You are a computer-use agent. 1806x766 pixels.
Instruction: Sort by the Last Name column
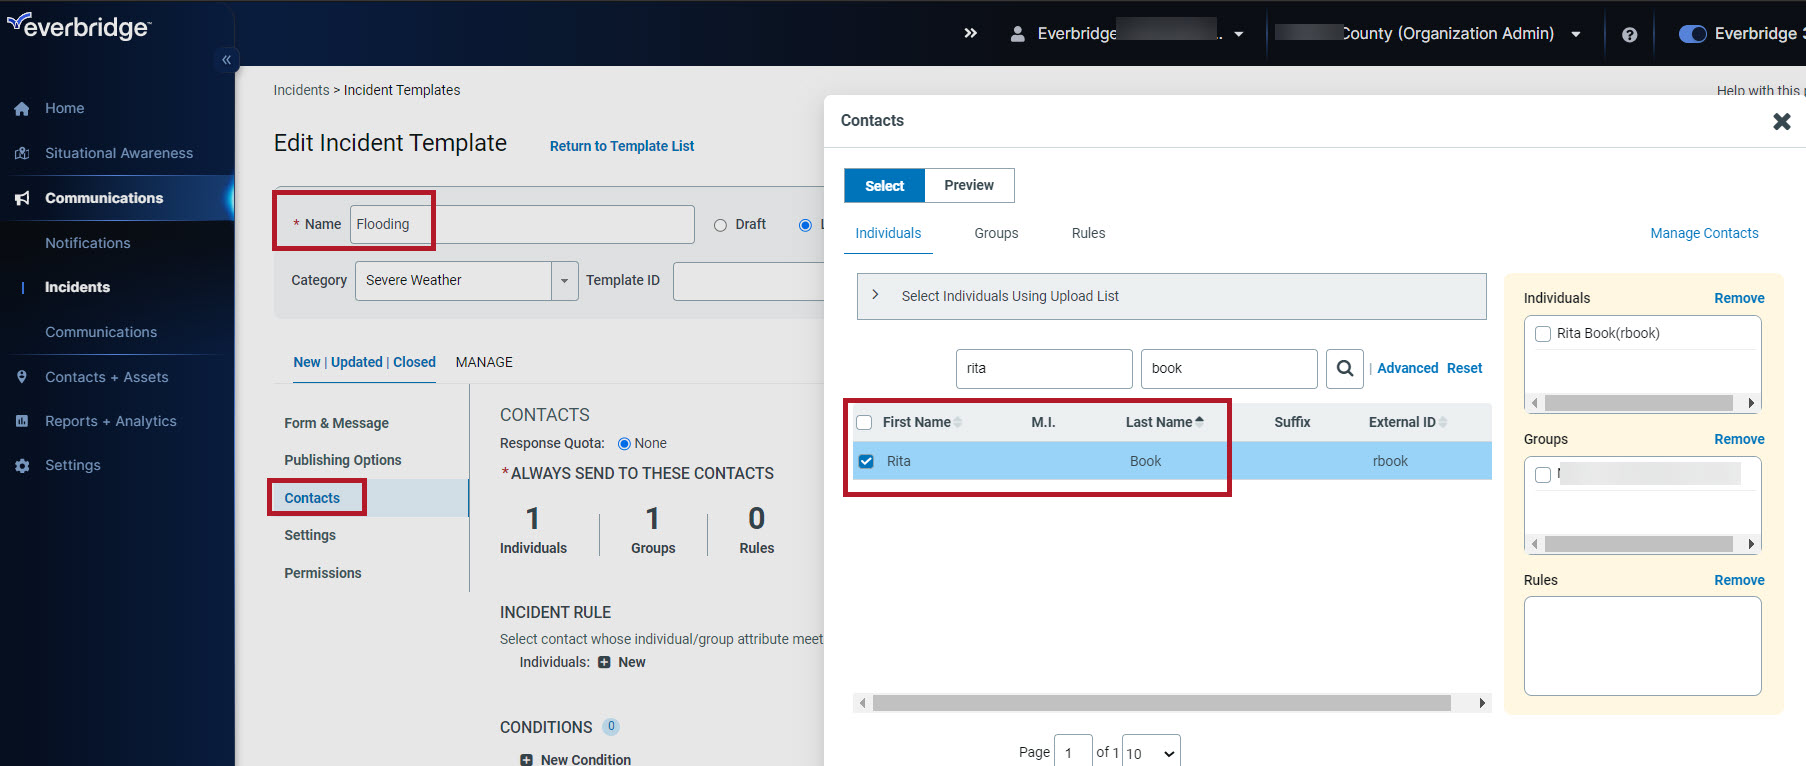1164,422
